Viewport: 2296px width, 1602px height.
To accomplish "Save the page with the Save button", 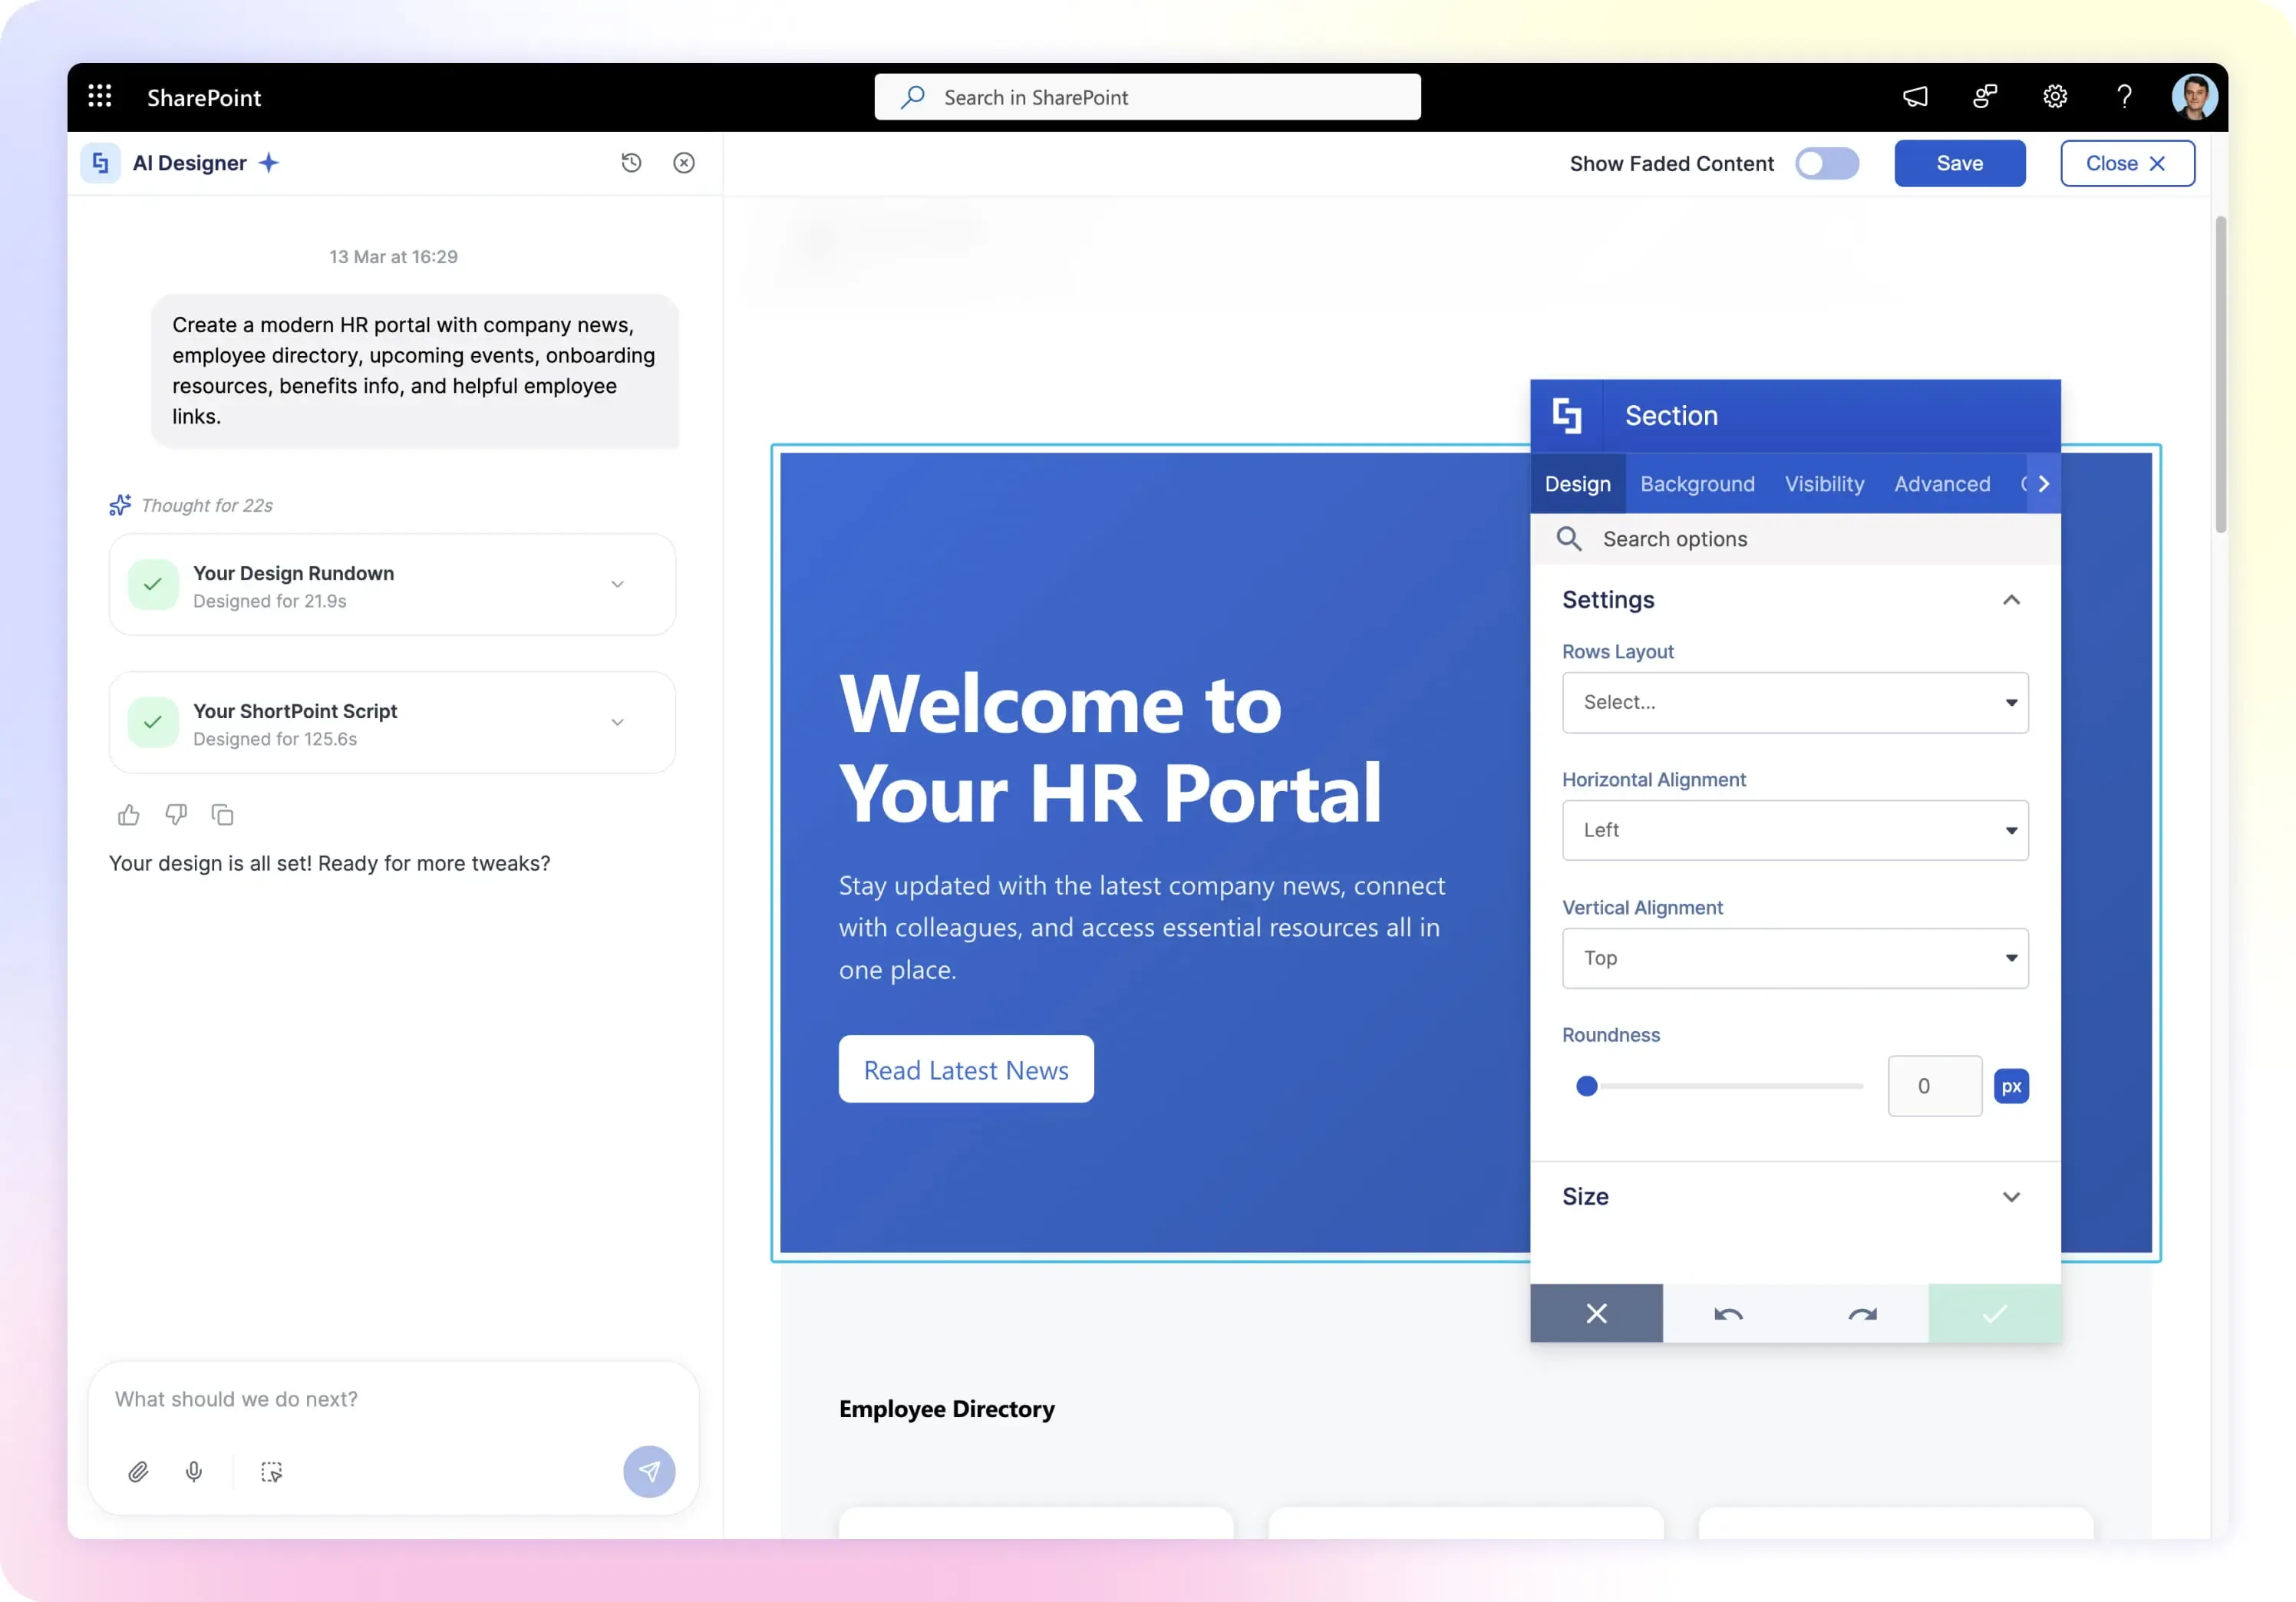I will (x=1959, y=163).
